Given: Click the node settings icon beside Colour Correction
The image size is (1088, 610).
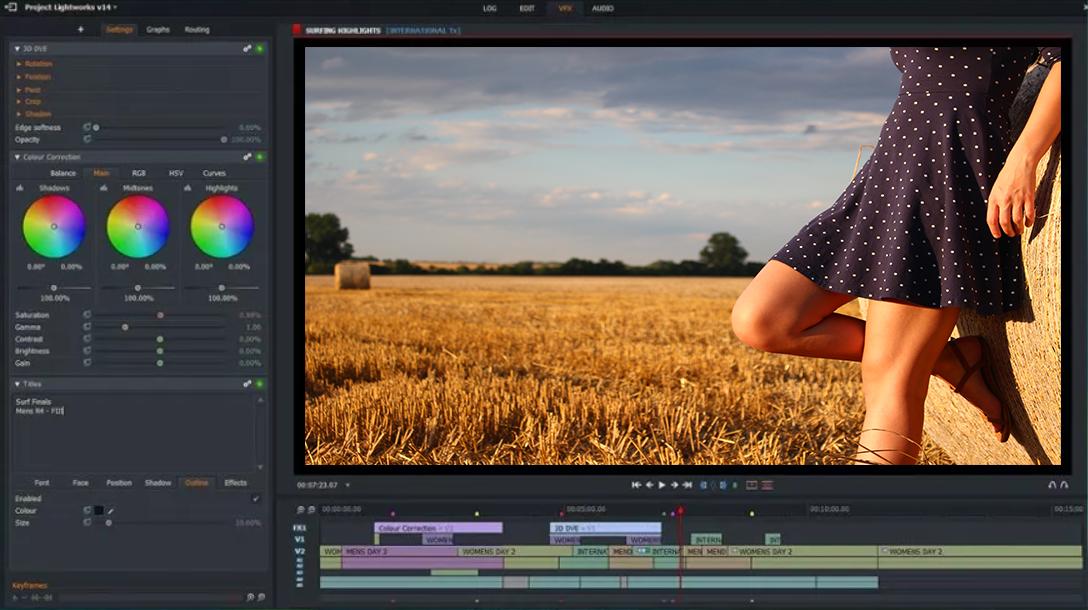Looking at the screenshot, I should [248, 156].
